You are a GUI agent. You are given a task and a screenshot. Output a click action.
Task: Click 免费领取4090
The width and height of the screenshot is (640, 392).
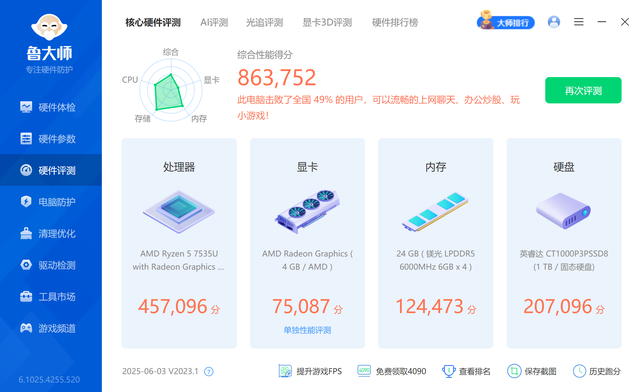pos(391,371)
